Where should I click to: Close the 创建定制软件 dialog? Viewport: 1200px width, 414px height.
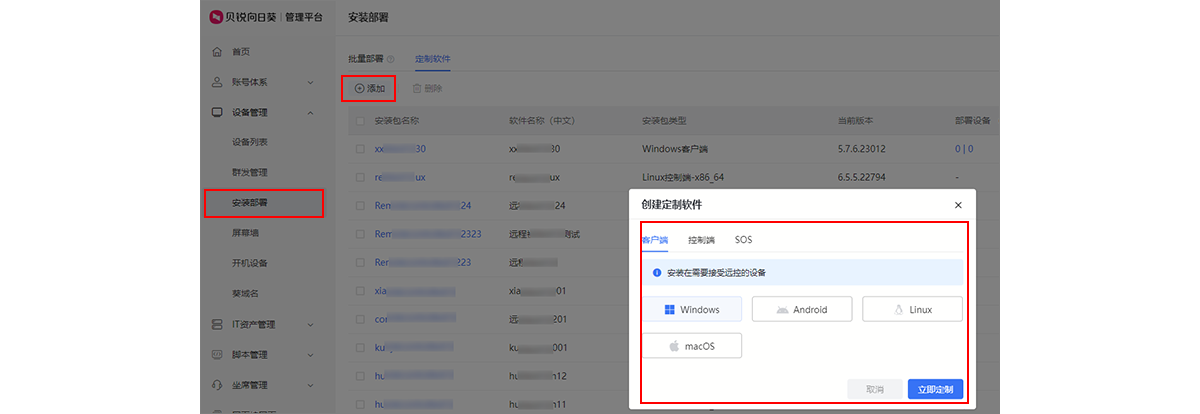958,205
